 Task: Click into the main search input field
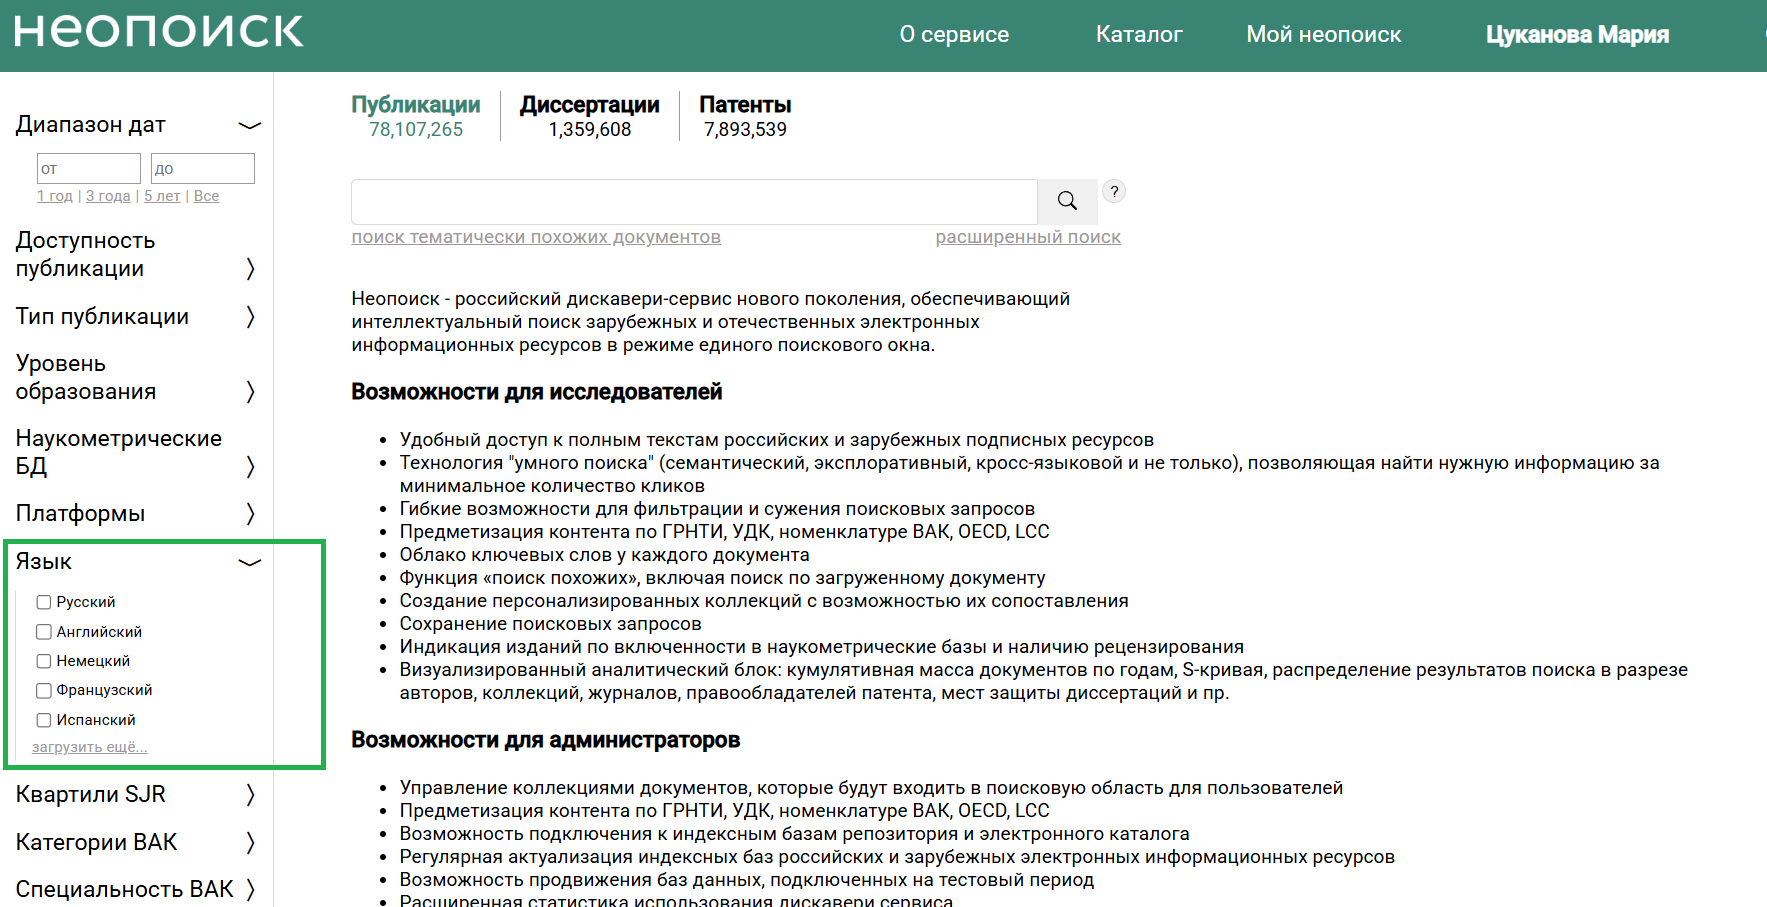point(694,201)
